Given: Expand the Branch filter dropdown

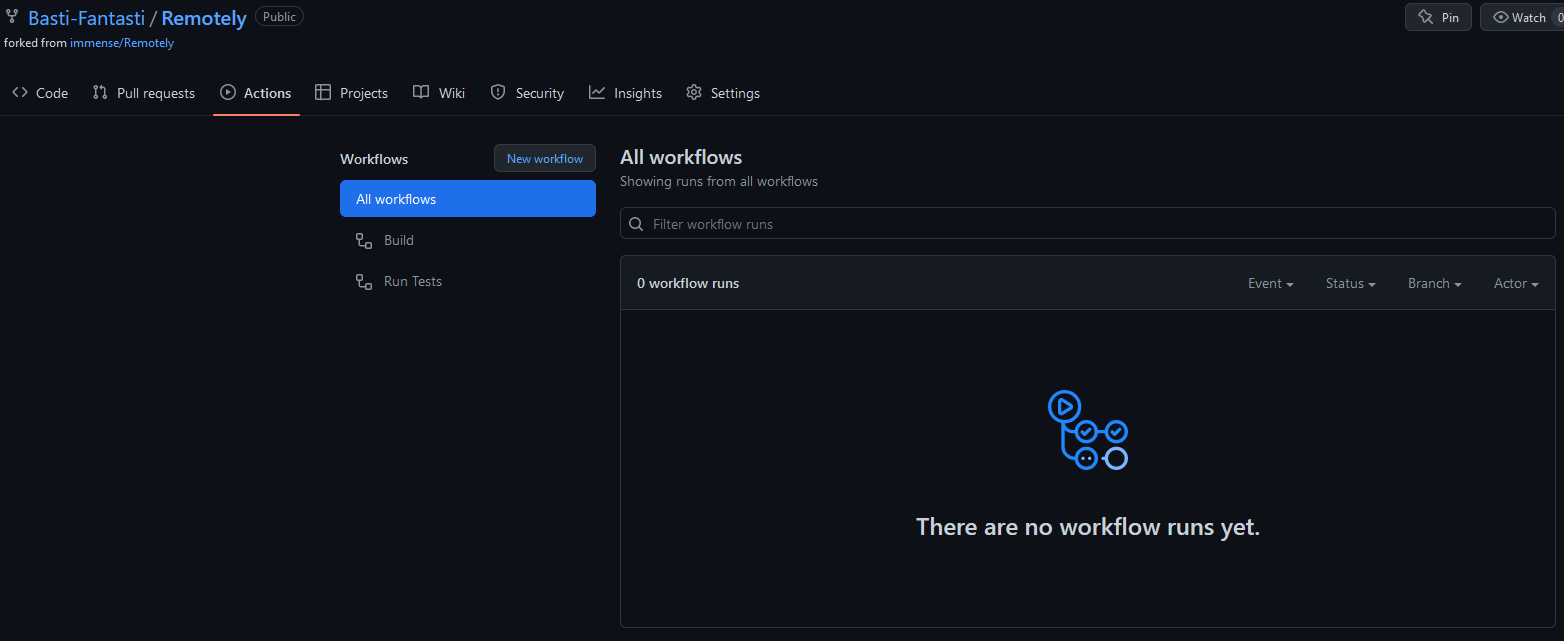Looking at the screenshot, I should click(x=1434, y=283).
